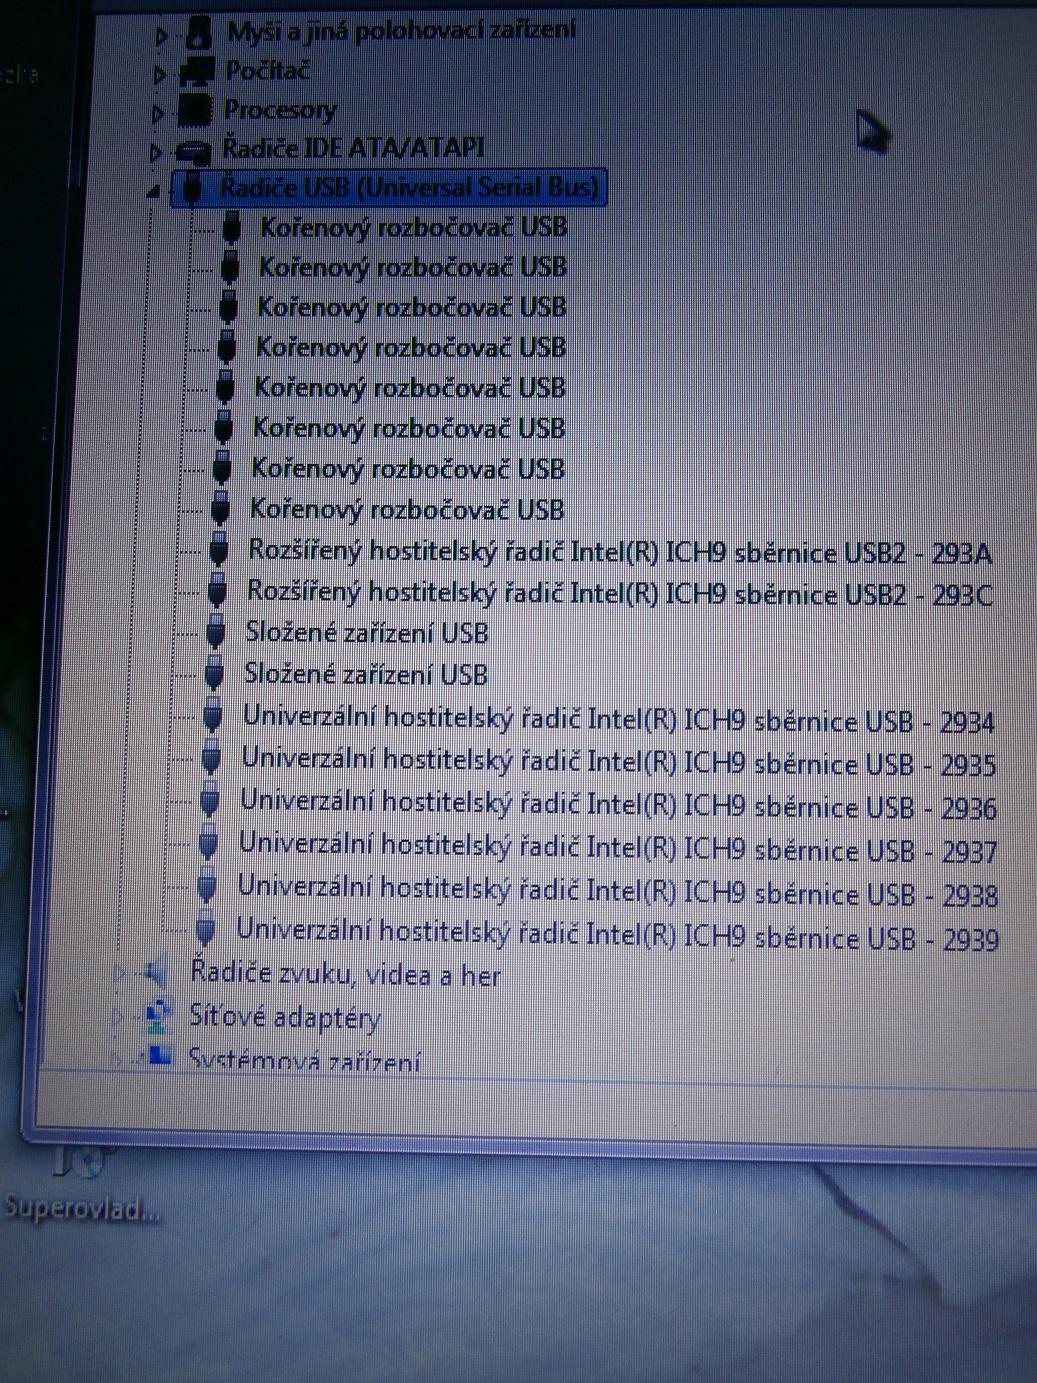The height and width of the screenshot is (1383, 1037).
Task: Select the Síťové adaptéry category label
Action: 285,1018
